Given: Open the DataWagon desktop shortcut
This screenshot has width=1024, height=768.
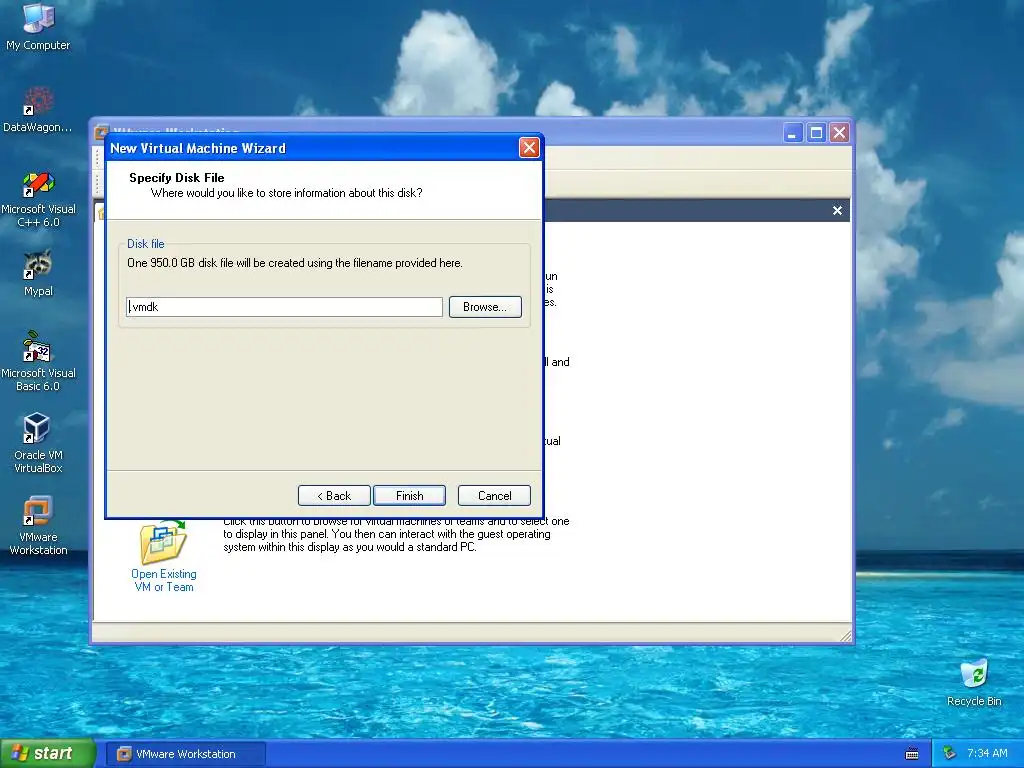Looking at the screenshot, I should 38,109.
